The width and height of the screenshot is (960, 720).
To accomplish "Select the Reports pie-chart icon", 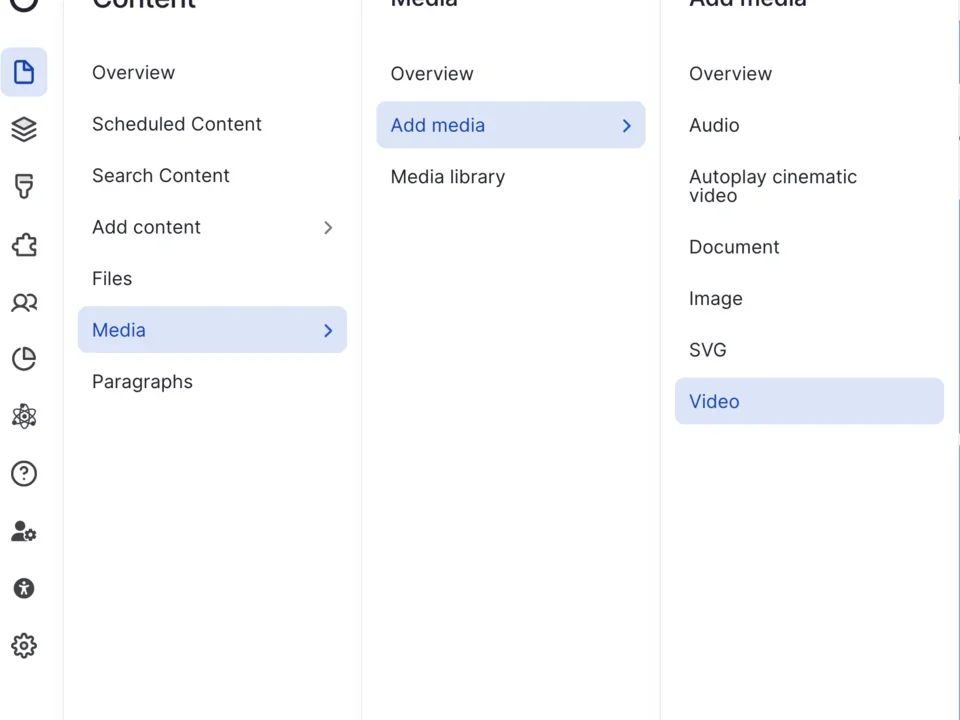I will pos(24,359).
